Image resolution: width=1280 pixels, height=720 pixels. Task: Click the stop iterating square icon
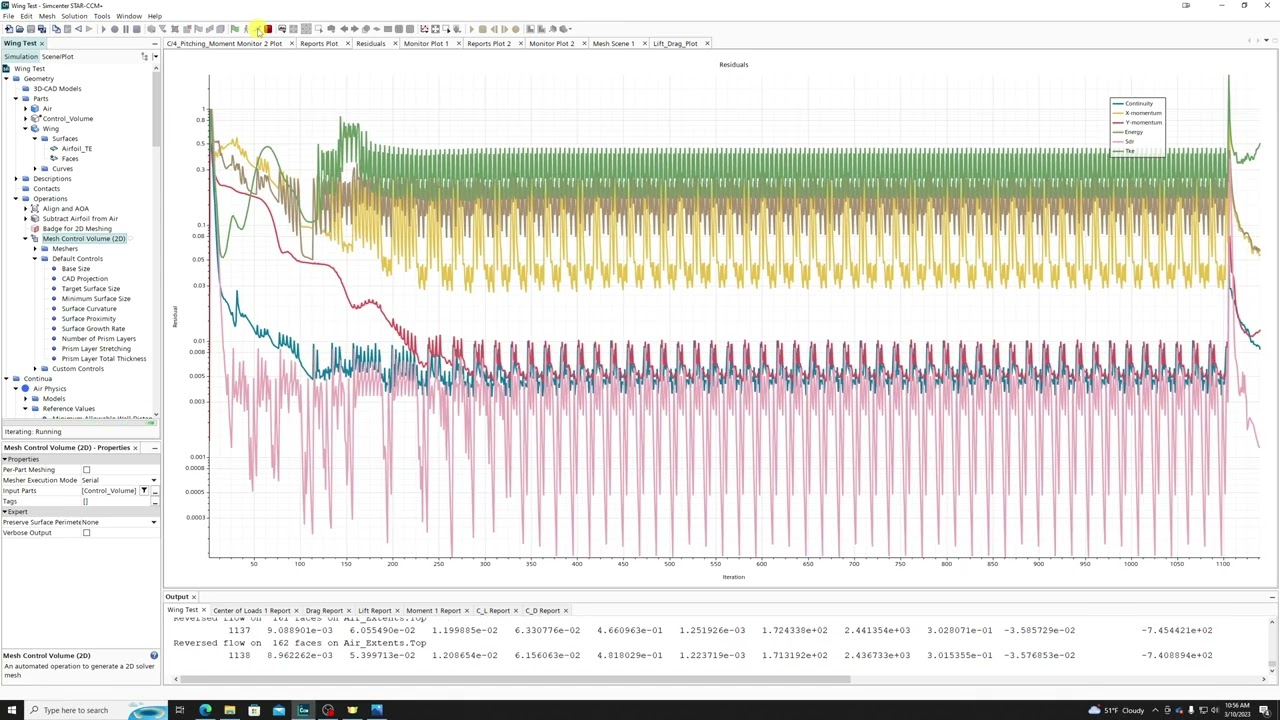[x=137, y=29]
